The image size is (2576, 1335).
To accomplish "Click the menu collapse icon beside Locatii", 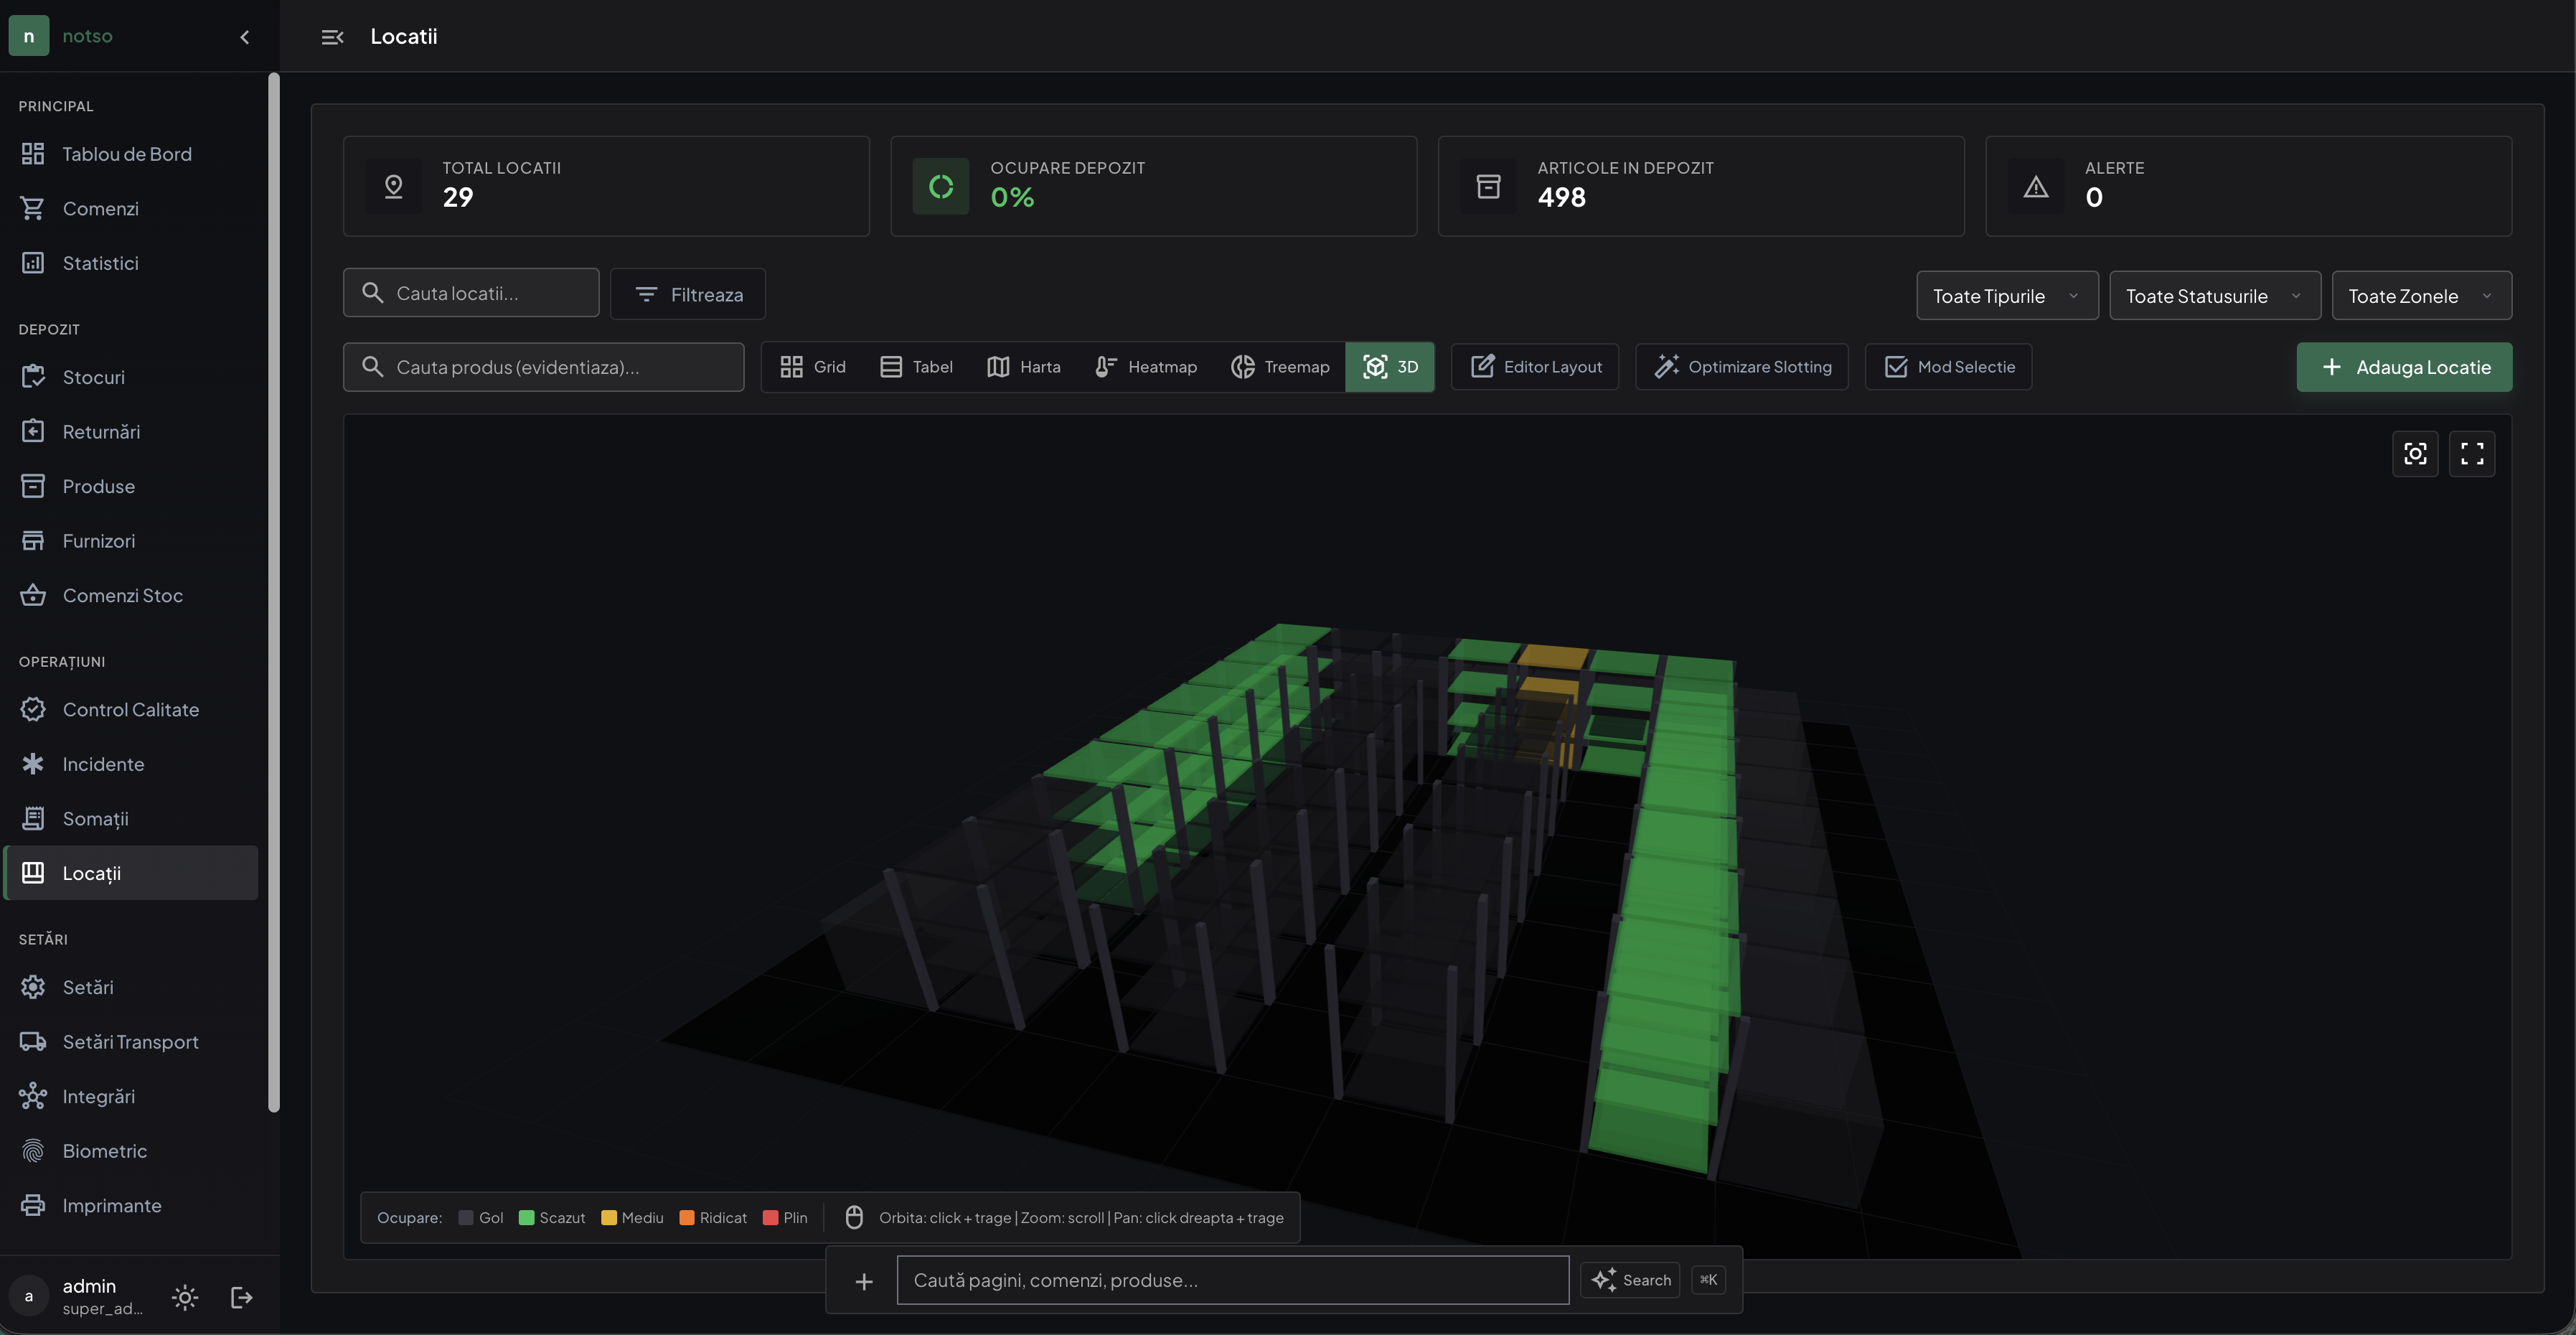I will (x=332, y=37).
